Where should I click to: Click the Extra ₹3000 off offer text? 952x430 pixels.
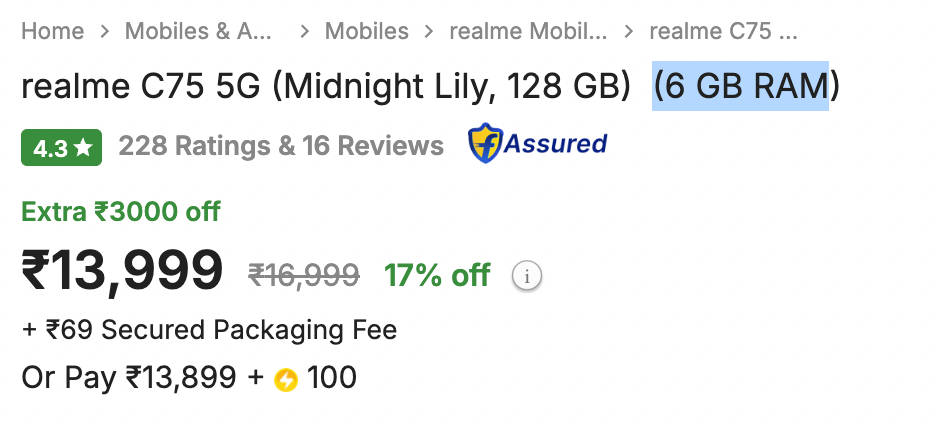click(x=121, y=211)
